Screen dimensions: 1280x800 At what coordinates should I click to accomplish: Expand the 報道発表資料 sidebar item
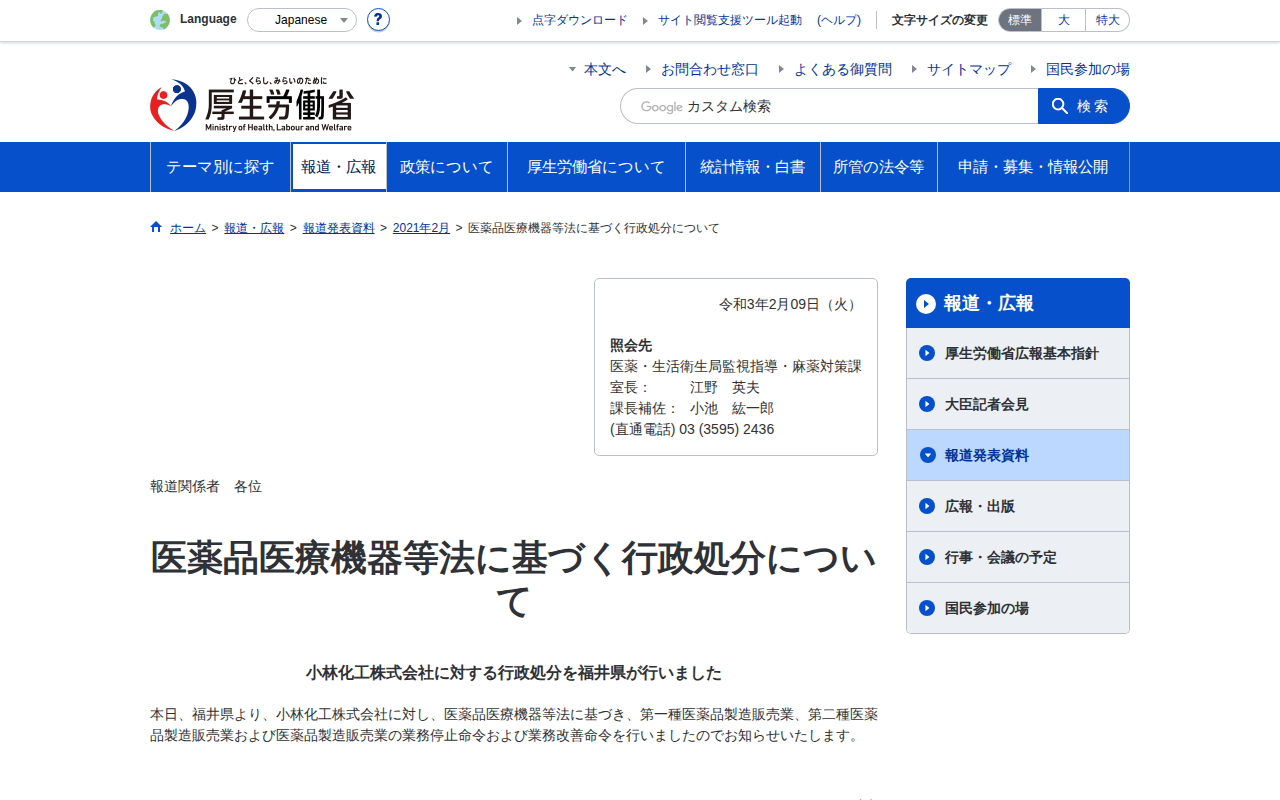coord(1018,455)
